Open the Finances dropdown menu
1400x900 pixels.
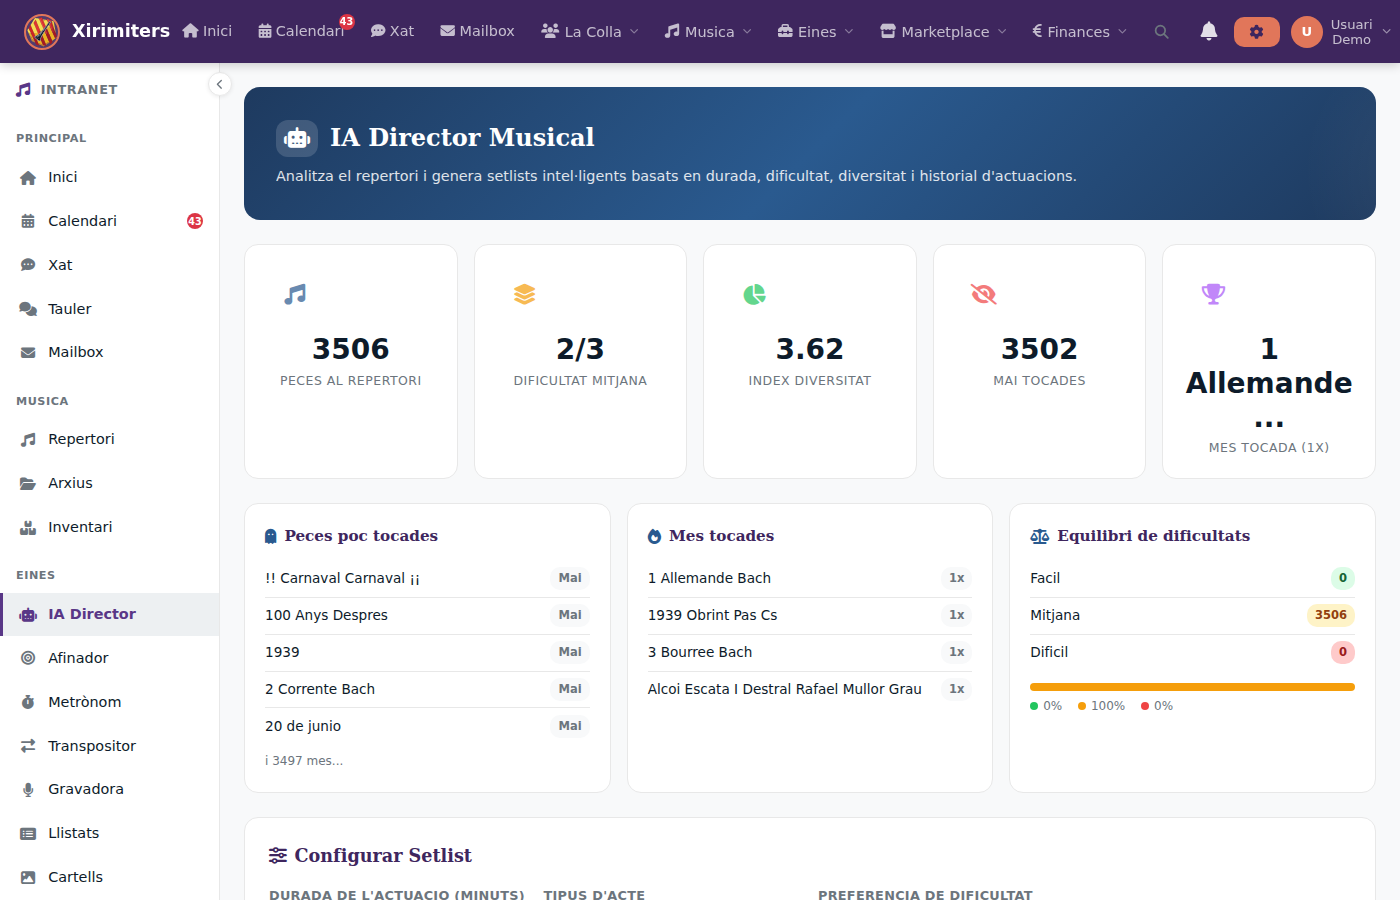[x=1079, y=32]
